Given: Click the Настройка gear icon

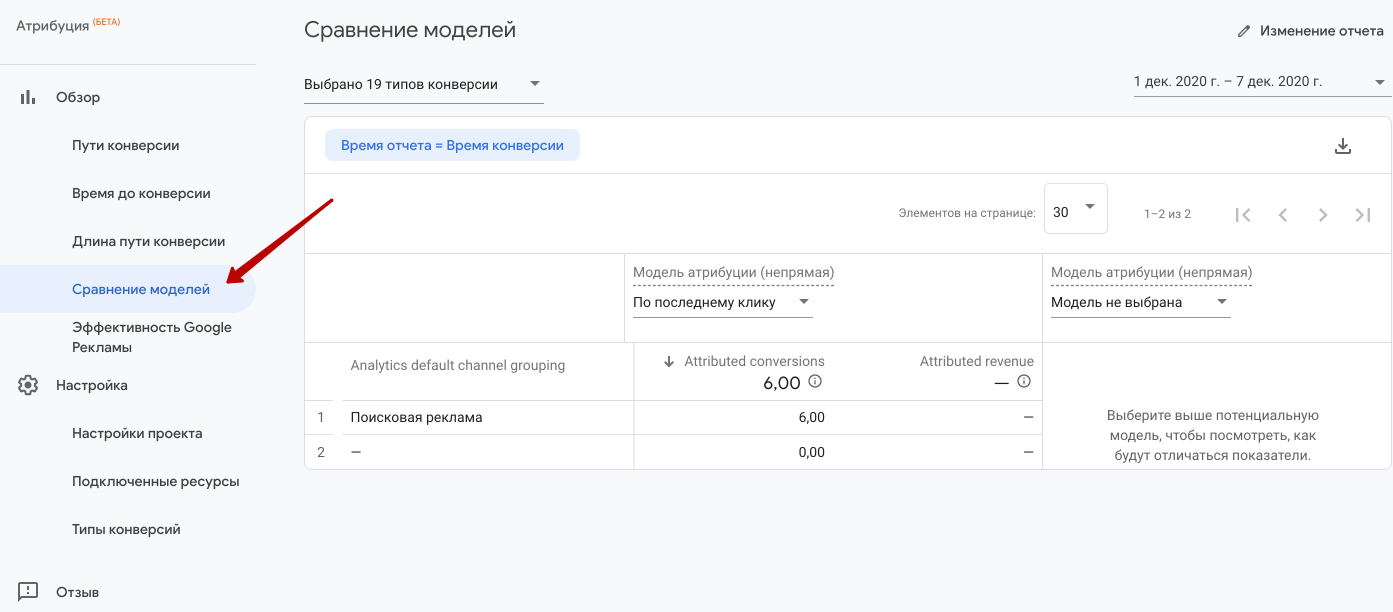Looking at the screenshot, I should coord(28,385).
